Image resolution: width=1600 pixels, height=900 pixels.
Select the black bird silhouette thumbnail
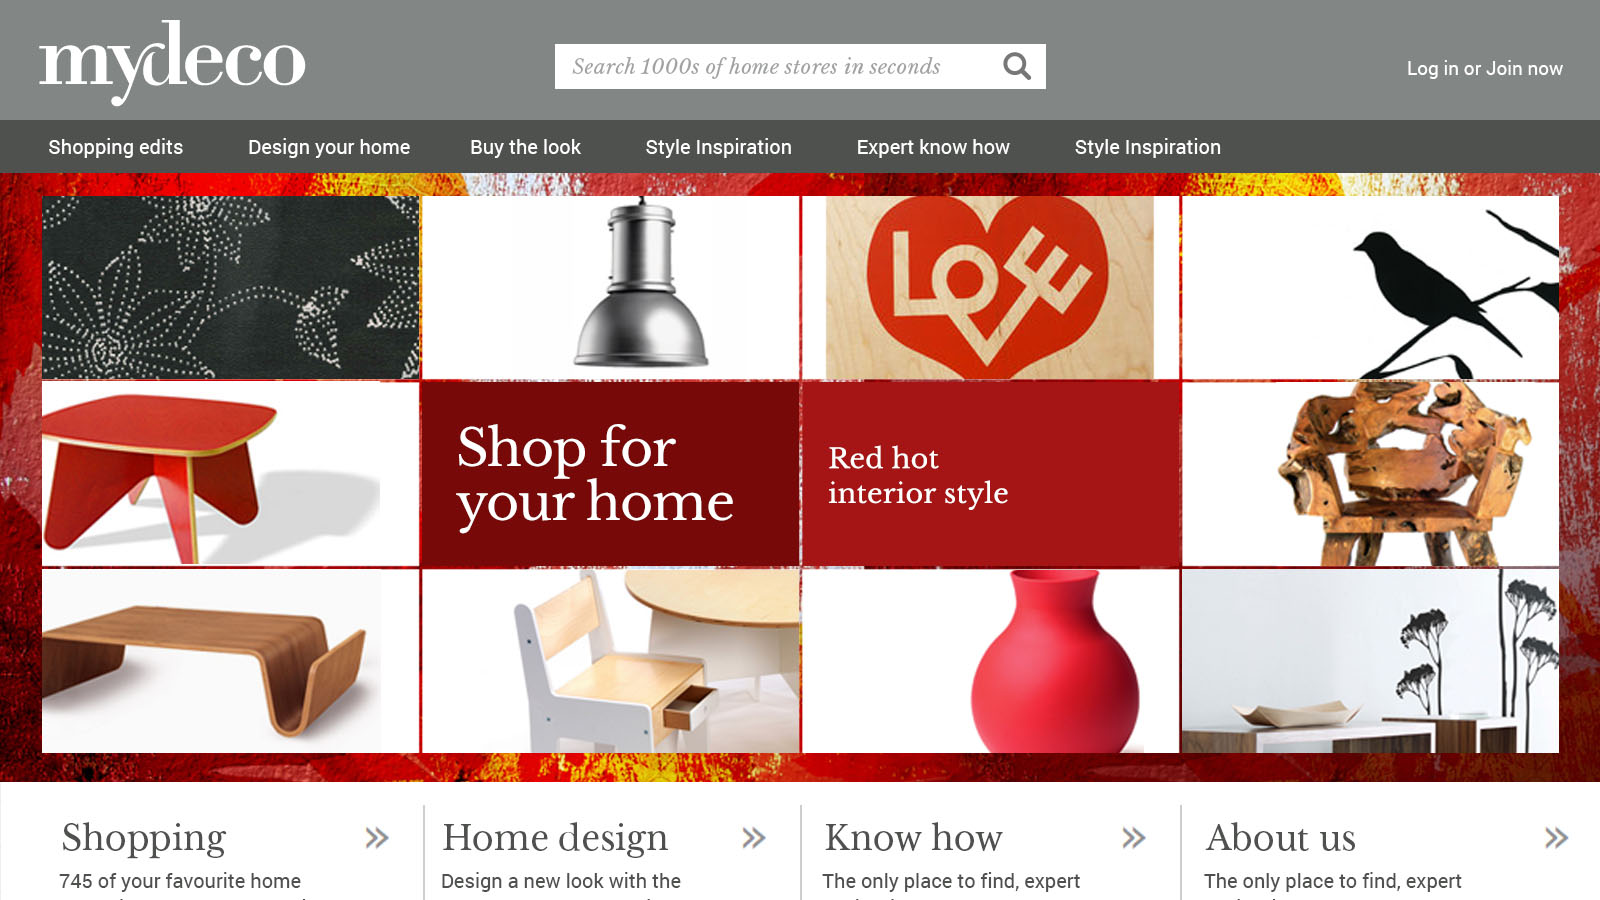pos(1371,287)
